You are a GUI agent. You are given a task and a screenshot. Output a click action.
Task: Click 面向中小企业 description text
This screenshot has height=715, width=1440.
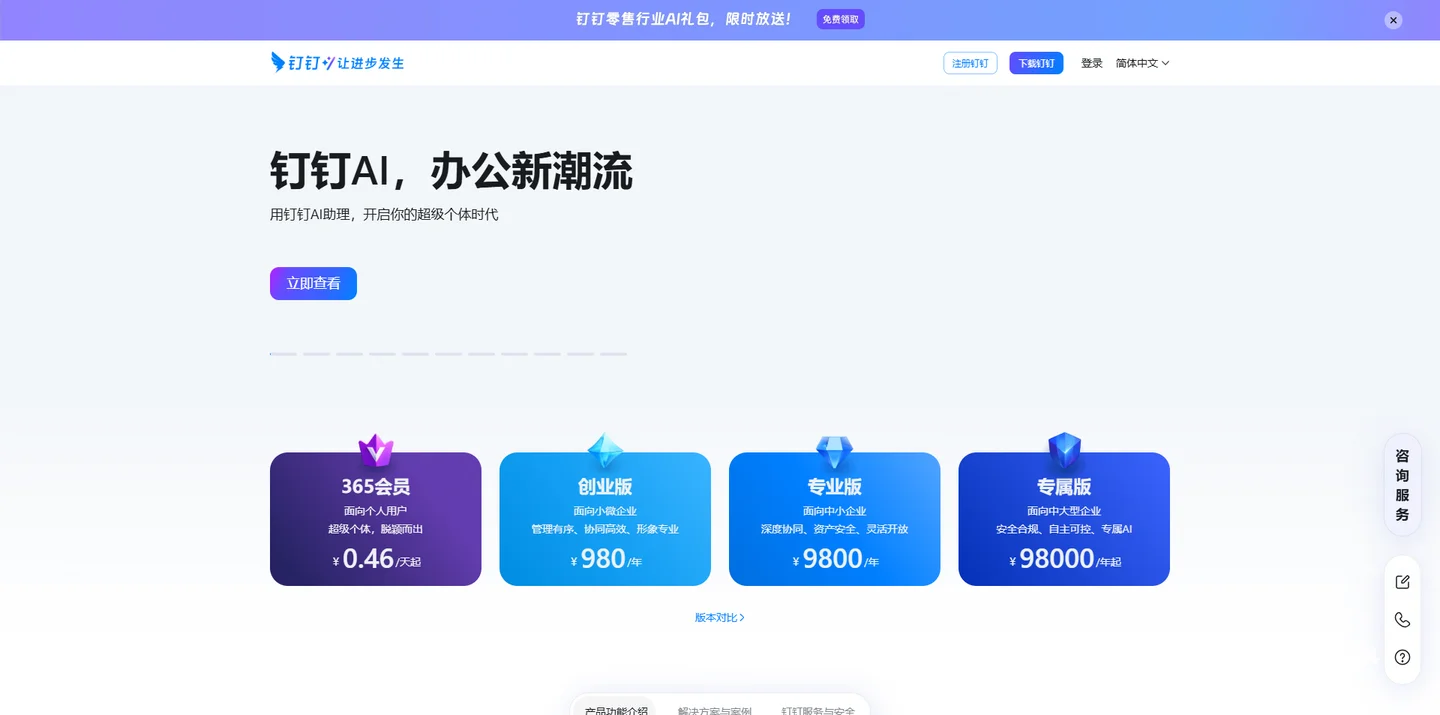pyautogui.click(x=834, y=511)
